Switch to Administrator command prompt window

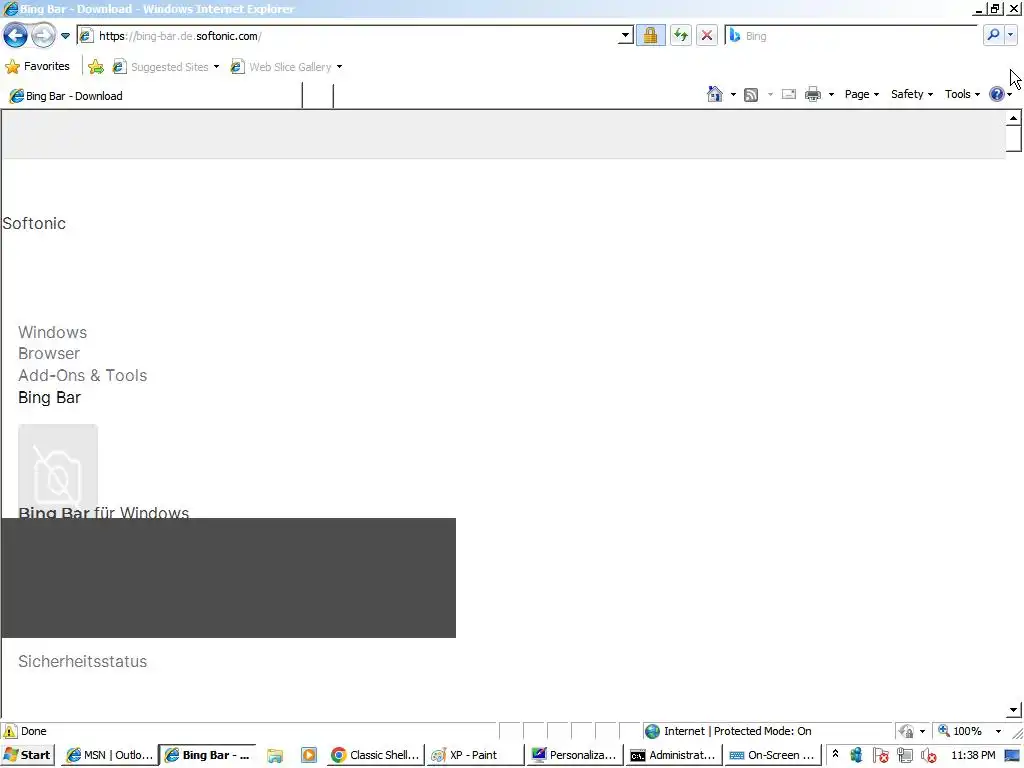coord(674,755)
